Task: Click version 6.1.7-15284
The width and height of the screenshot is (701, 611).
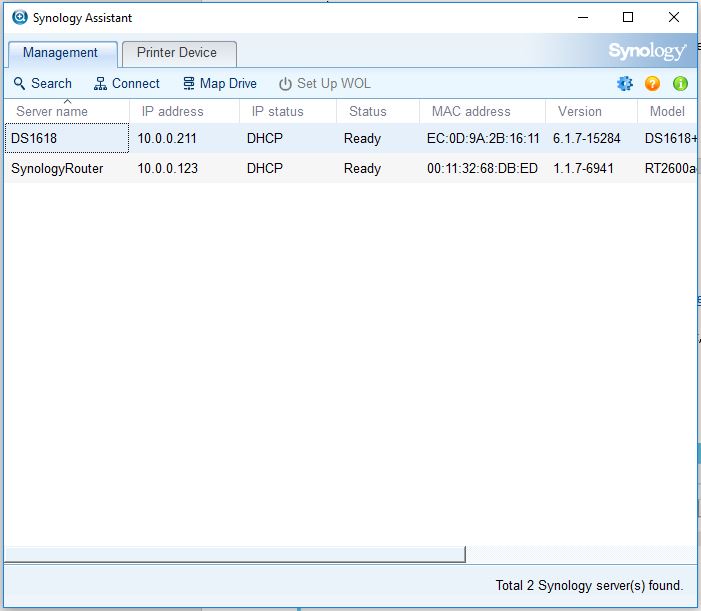Action: pos(587,139)
